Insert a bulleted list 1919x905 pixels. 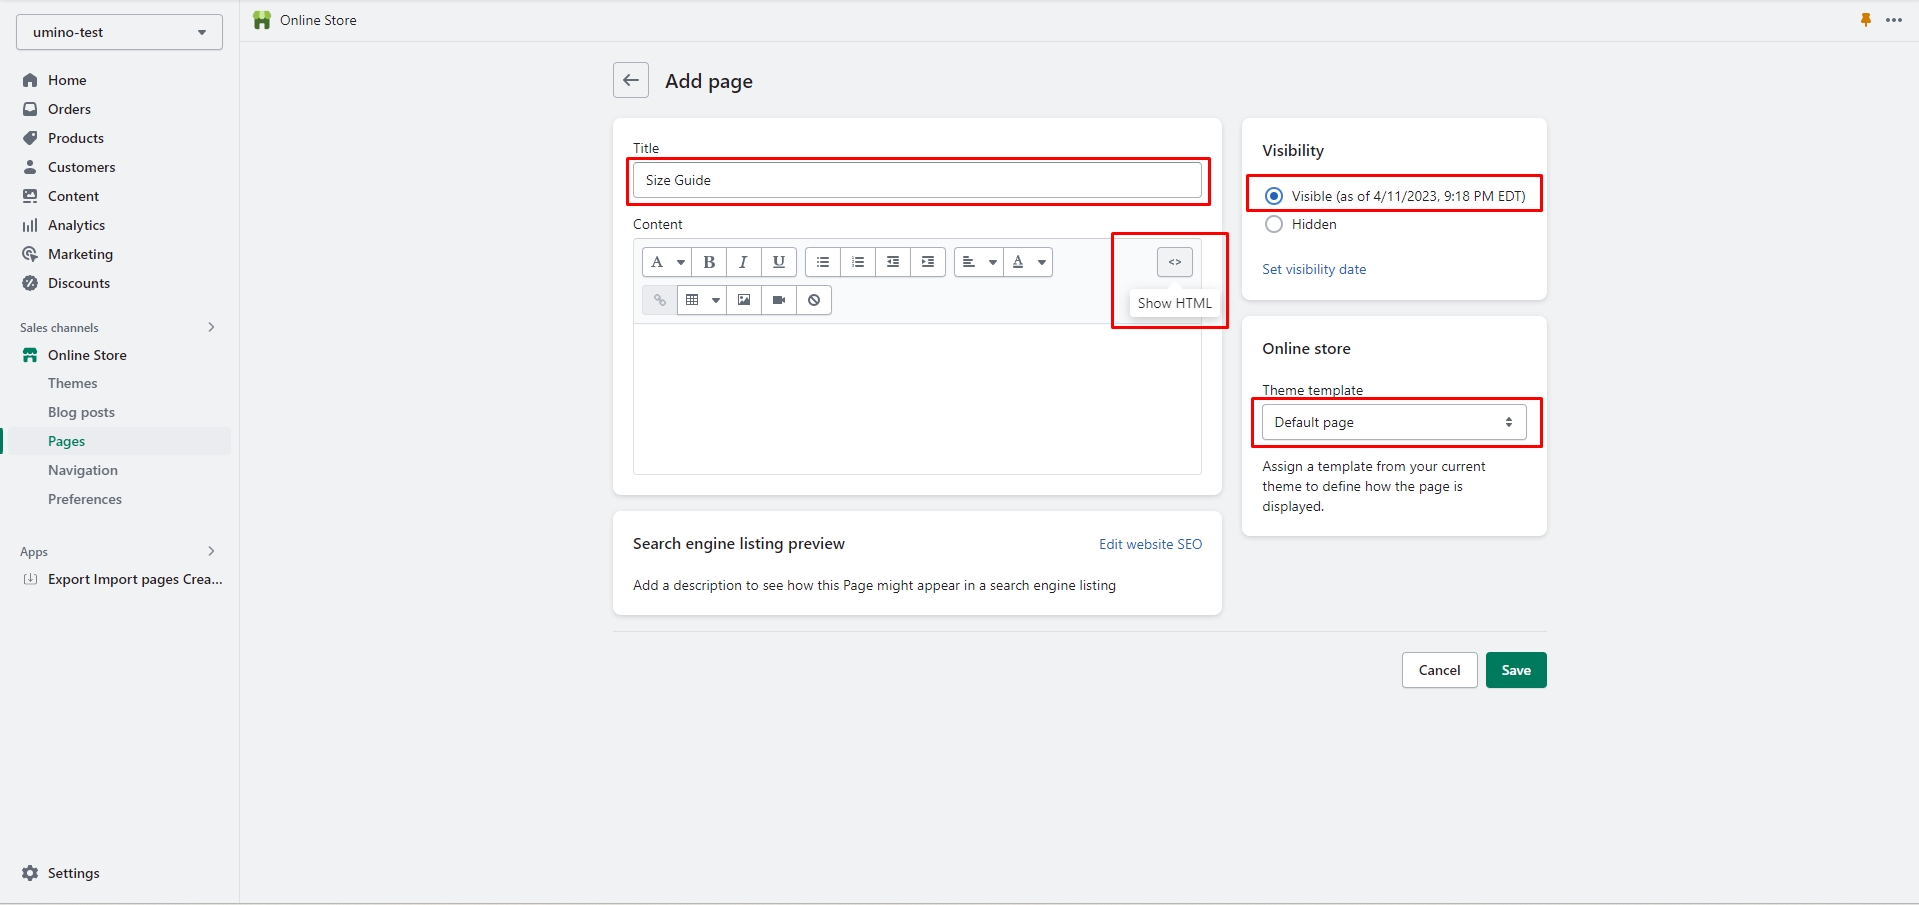pos(823,262)
